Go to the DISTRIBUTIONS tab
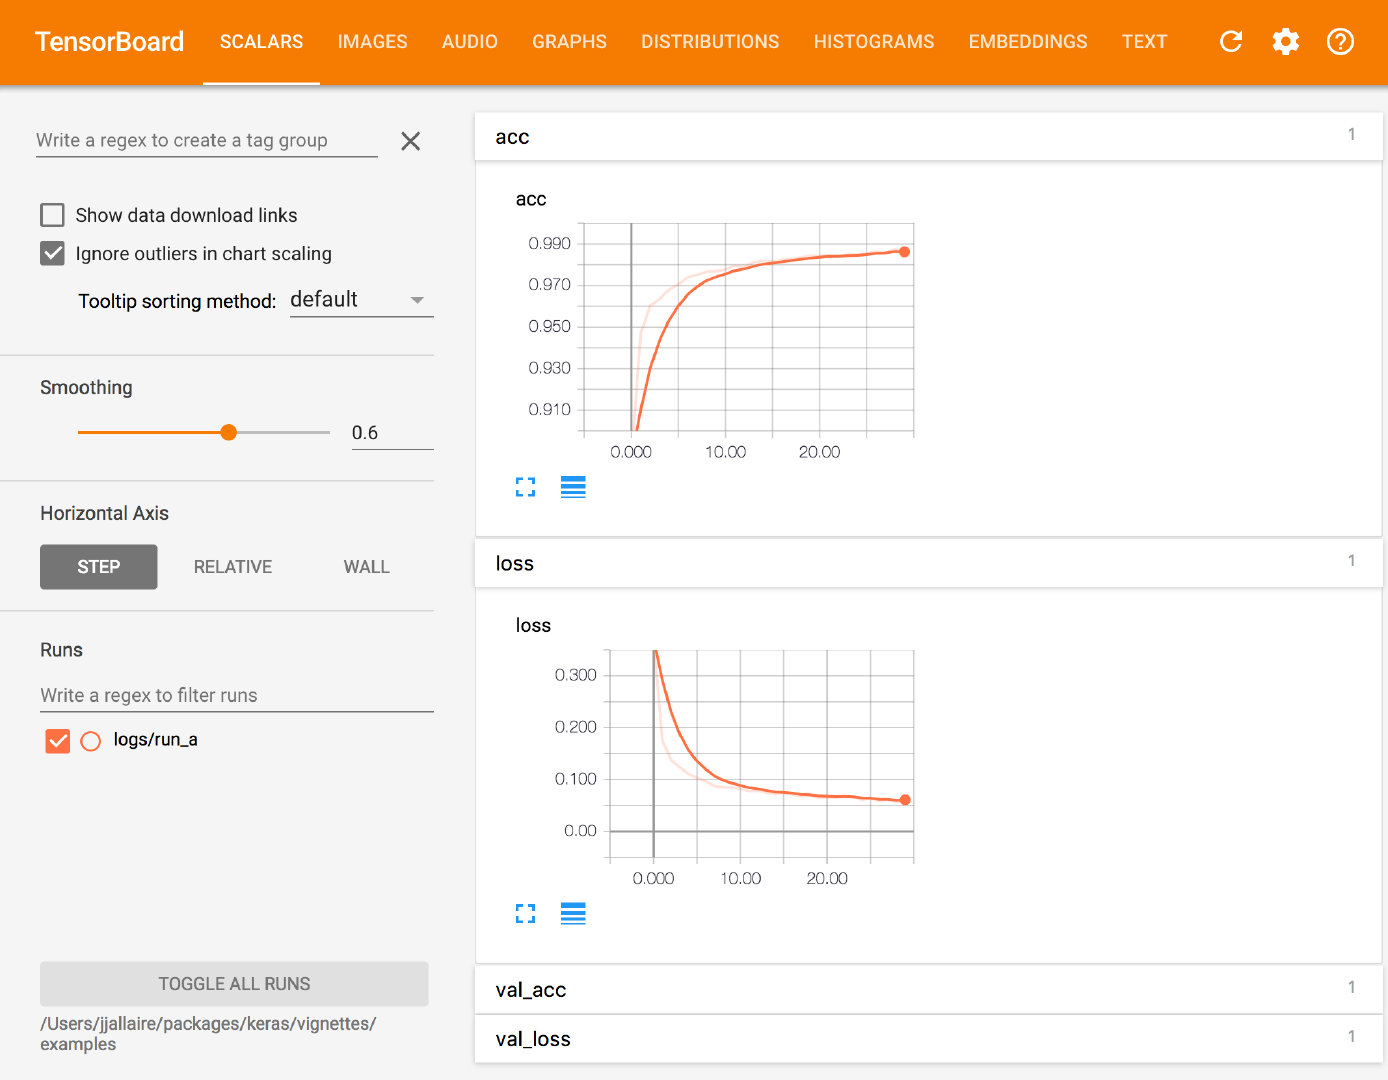Screen dimensions: 1388x1080 point(710,42)
